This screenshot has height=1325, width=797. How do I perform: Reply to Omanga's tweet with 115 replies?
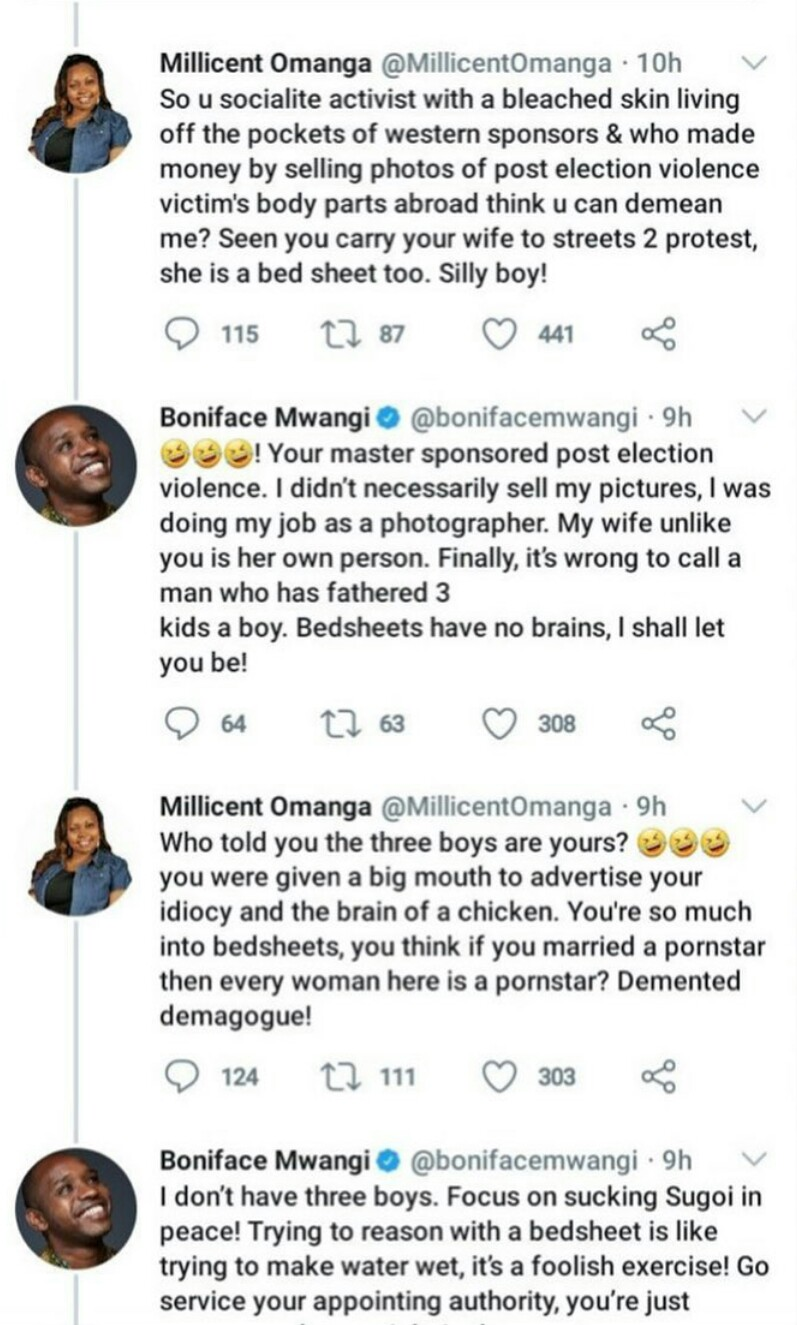181,334
